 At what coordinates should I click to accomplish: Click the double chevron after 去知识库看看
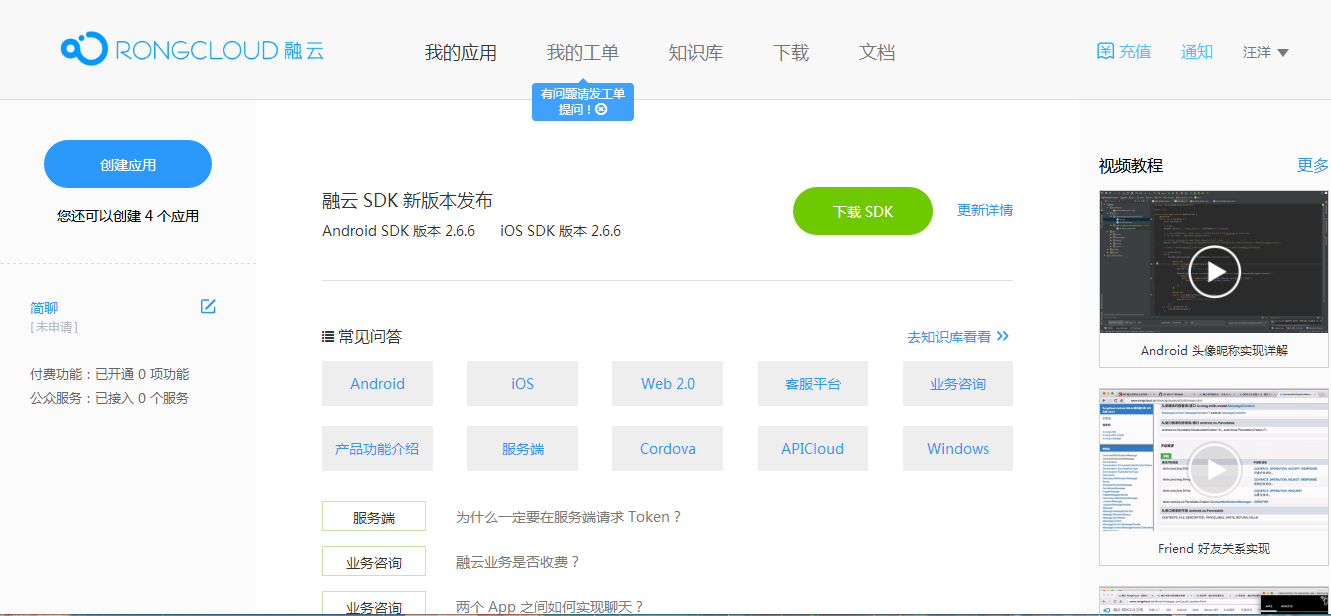(1003, 337)
